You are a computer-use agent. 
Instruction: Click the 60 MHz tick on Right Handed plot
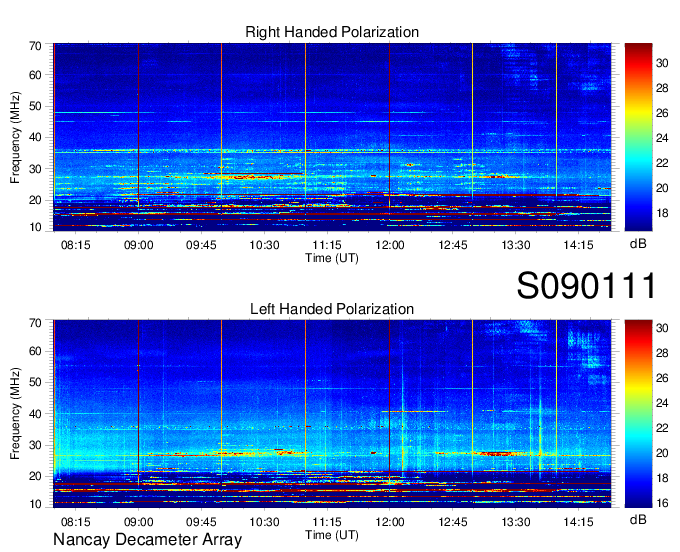tap(35, 75)
